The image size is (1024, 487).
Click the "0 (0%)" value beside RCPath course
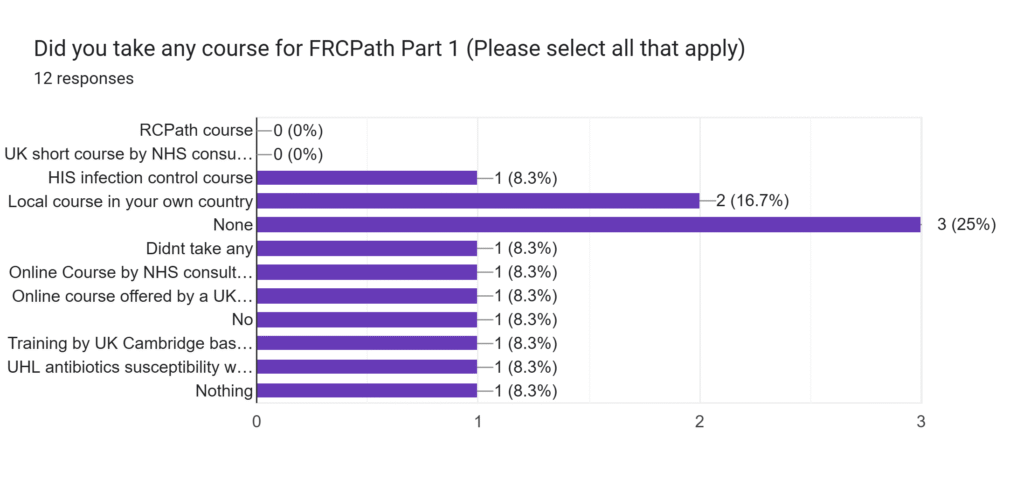point(298,130)
